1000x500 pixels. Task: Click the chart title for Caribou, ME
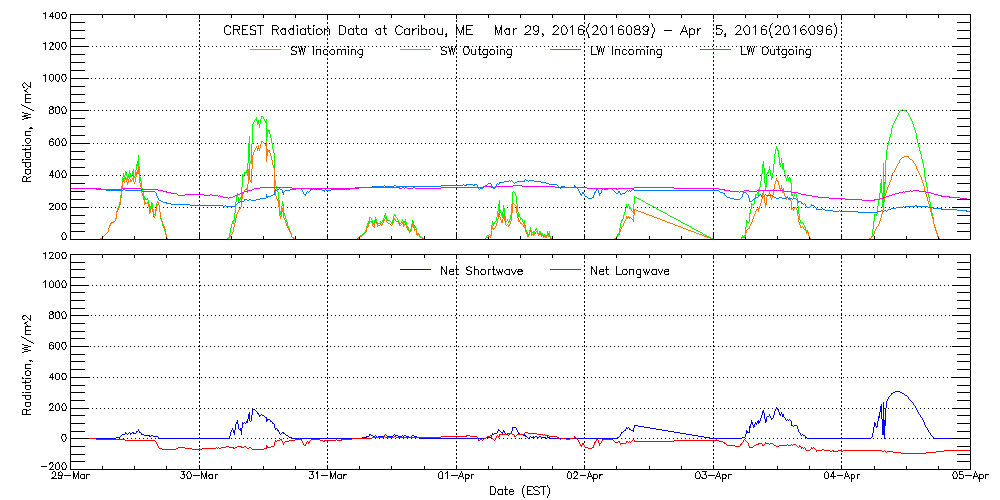coord(530,31)
